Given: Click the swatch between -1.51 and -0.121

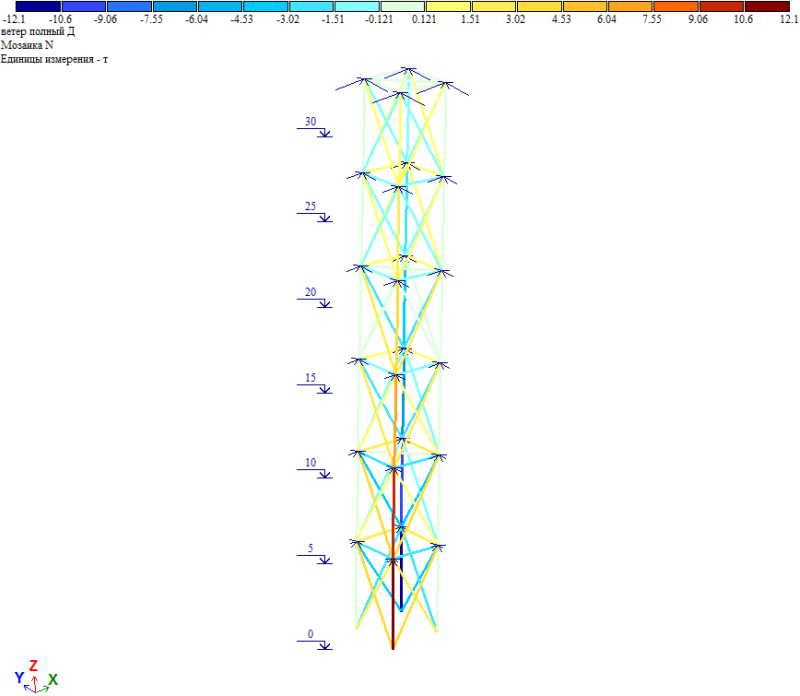Looking at the screenshot, I should point(357,7).
